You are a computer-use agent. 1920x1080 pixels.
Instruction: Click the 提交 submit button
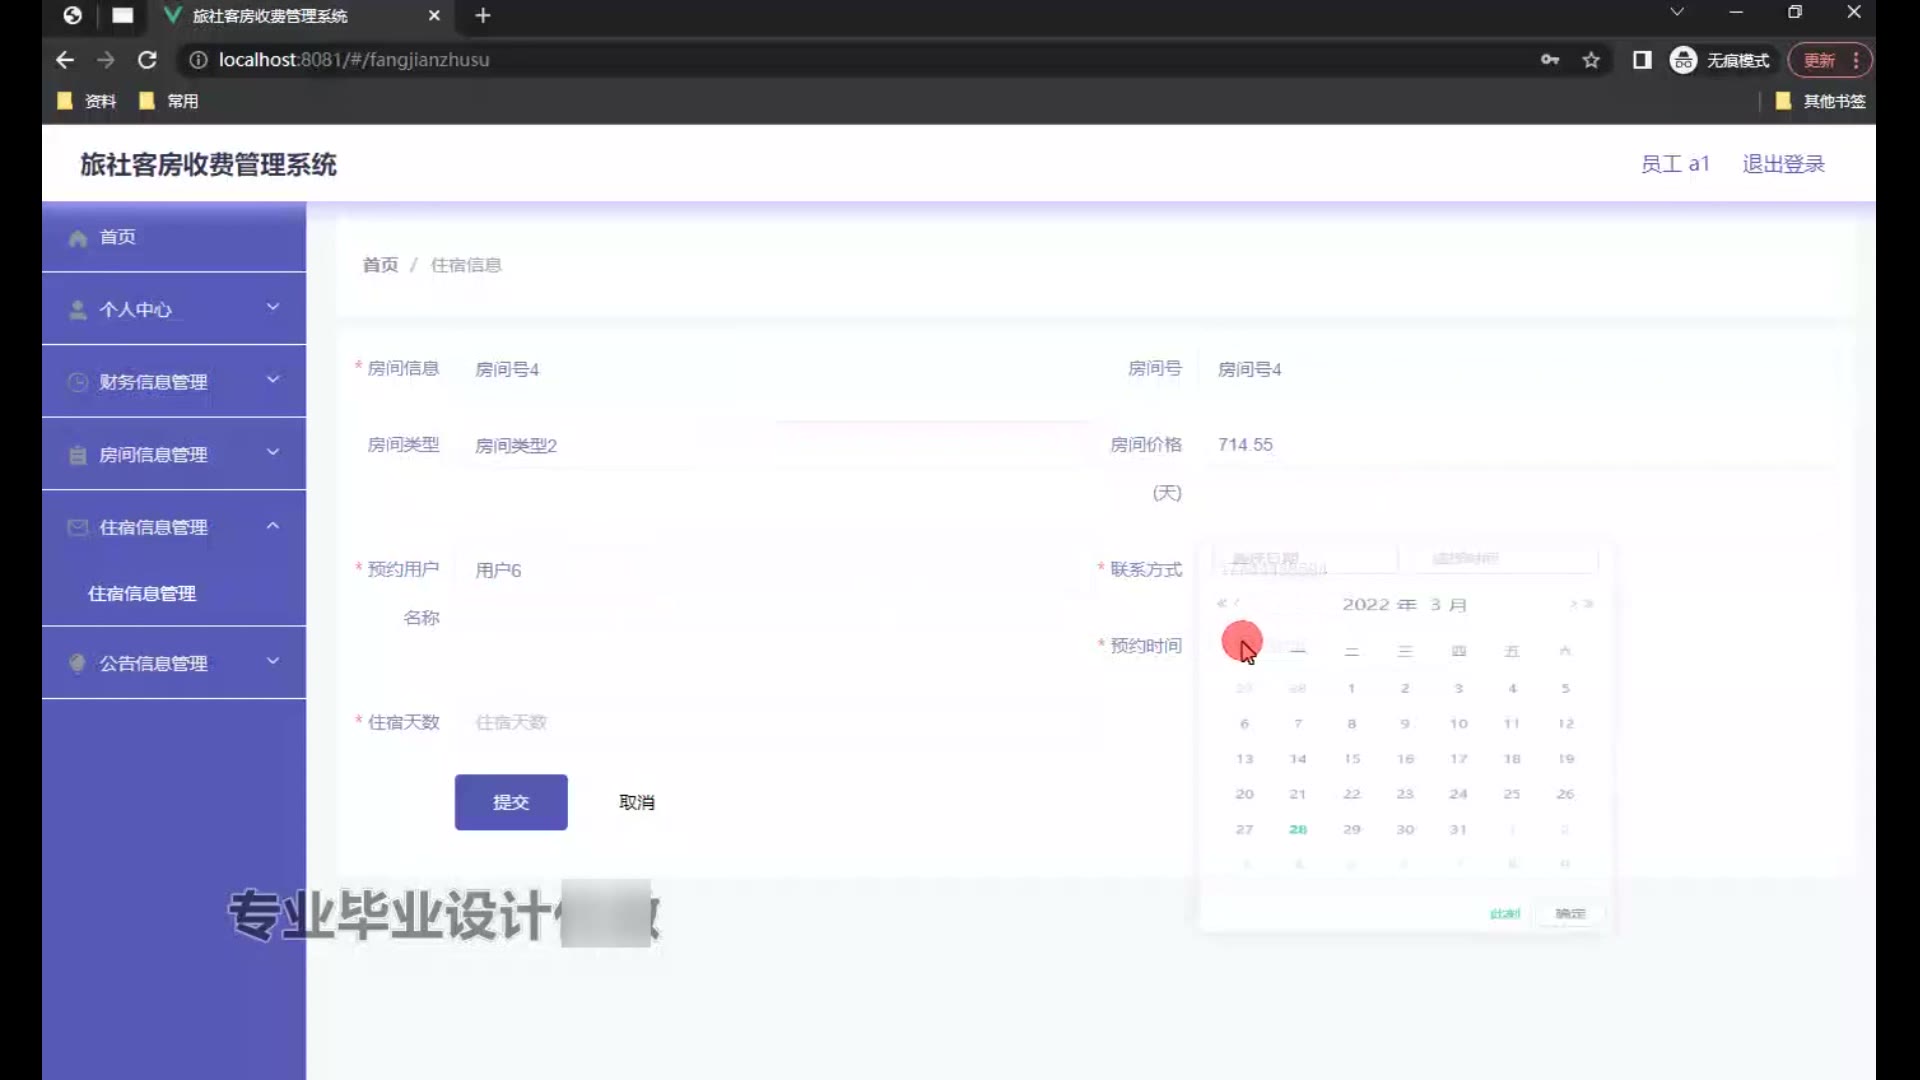pos(510,802)
